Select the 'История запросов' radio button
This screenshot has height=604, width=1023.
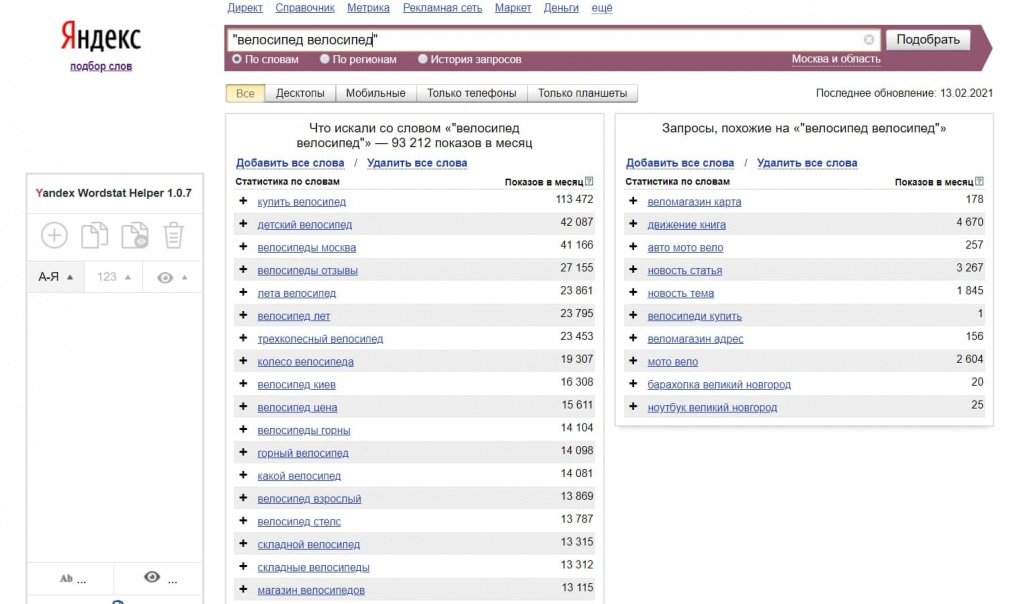click(423, 59)
